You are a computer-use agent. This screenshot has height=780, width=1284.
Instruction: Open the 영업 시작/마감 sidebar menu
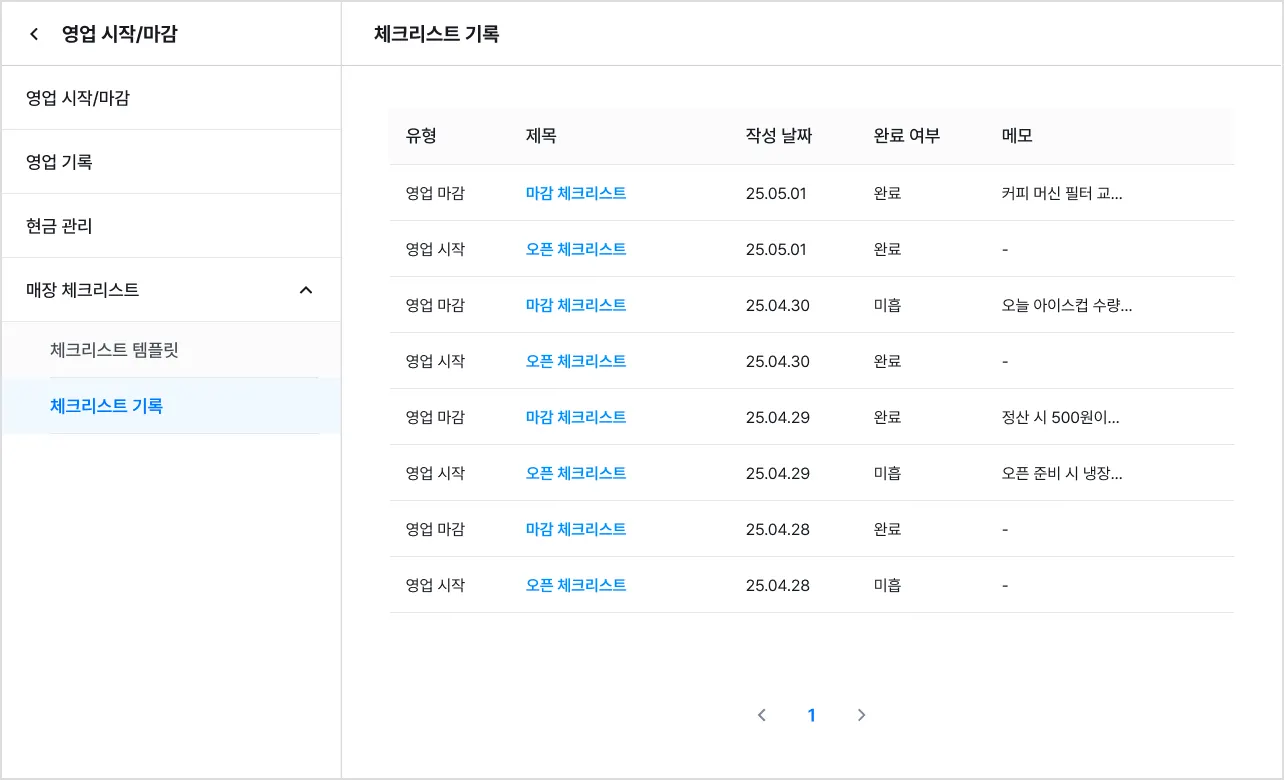click(78, 98)
